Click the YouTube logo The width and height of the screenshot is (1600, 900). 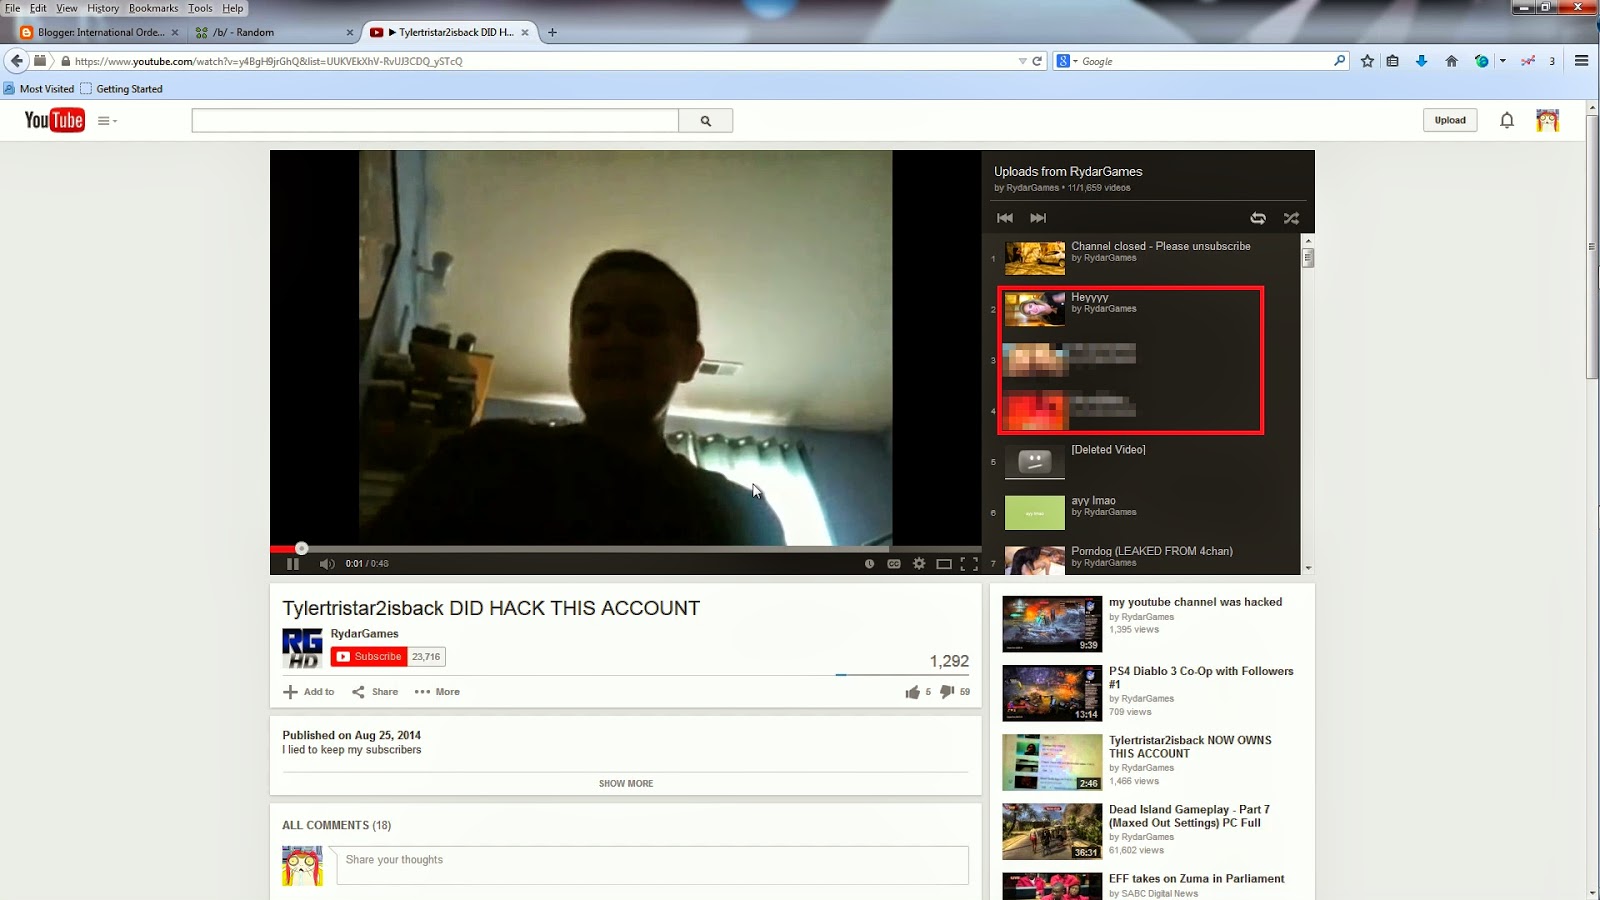point(54,120)
